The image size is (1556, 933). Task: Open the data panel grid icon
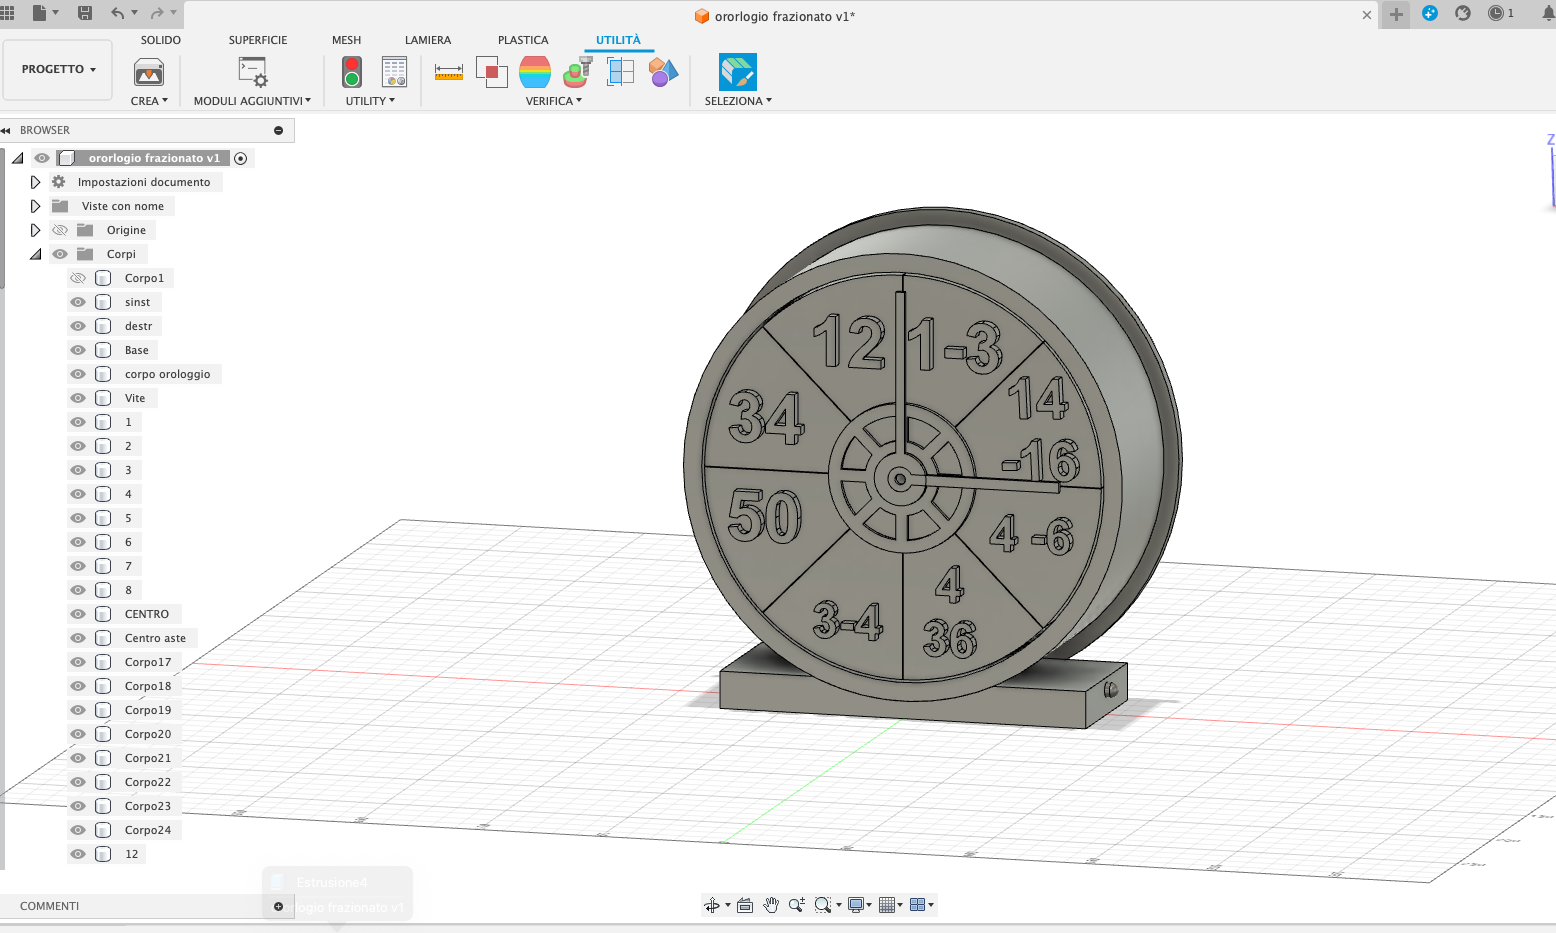[7, 13]
